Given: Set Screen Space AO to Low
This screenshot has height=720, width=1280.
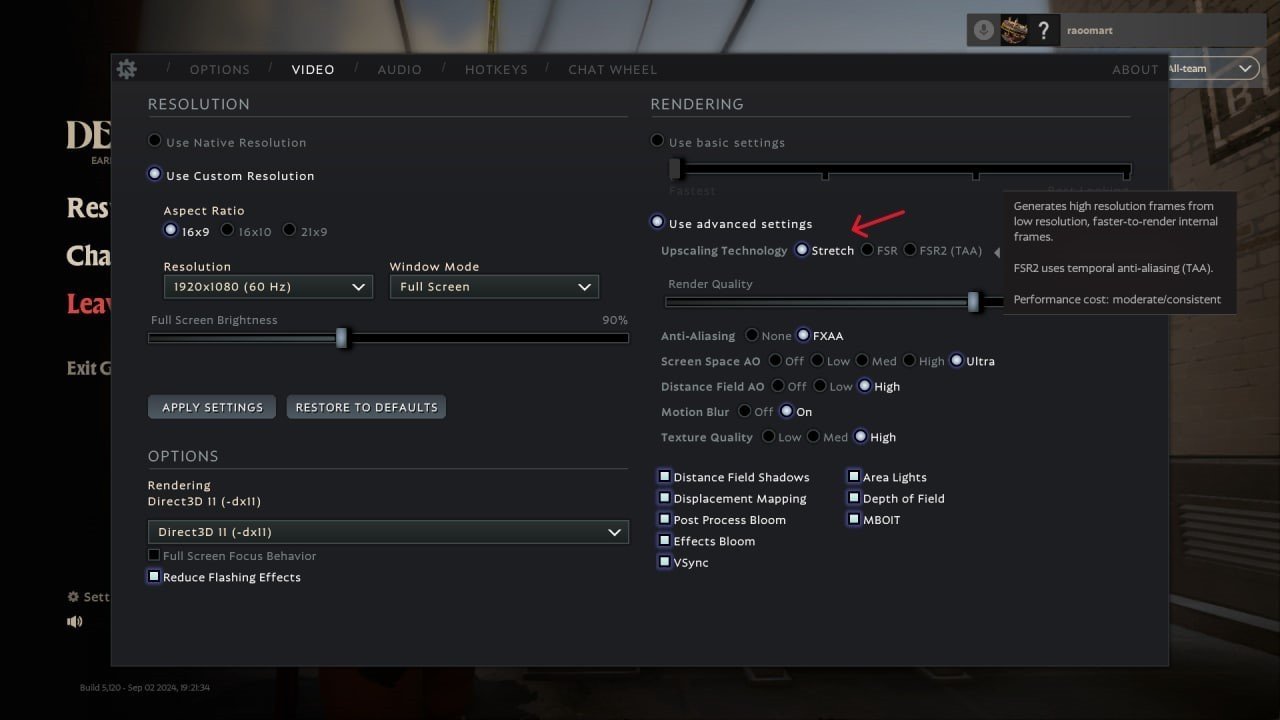Looking at the screenshot, I should coord(817,360).
